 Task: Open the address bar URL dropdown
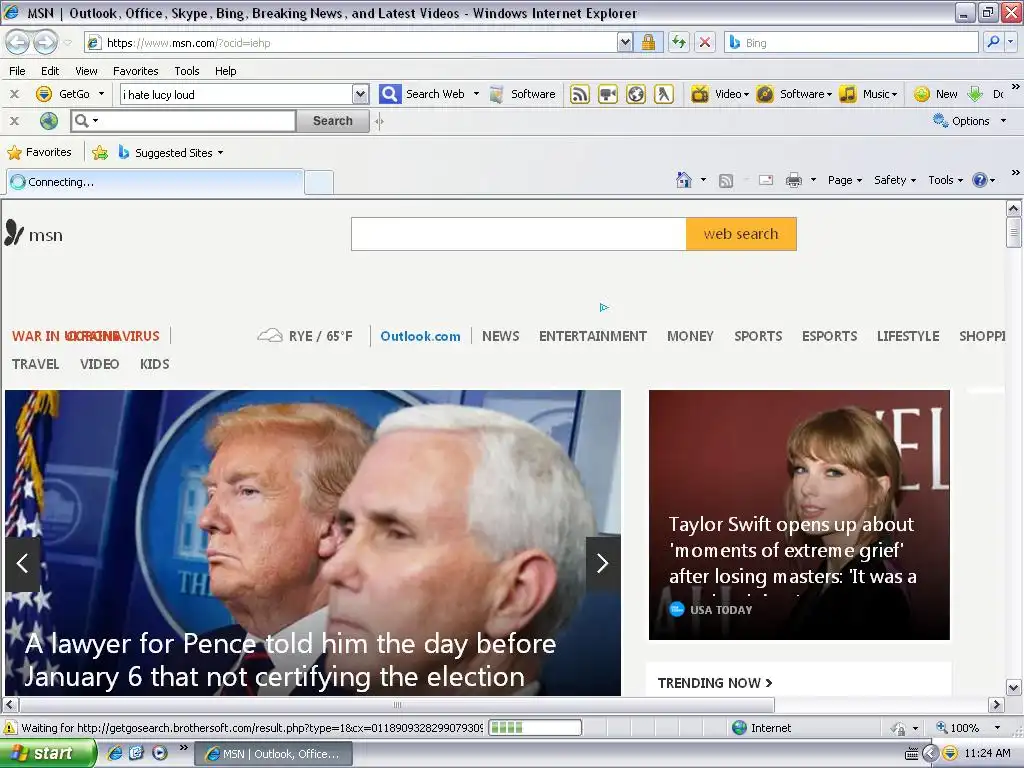click(625, 42)
